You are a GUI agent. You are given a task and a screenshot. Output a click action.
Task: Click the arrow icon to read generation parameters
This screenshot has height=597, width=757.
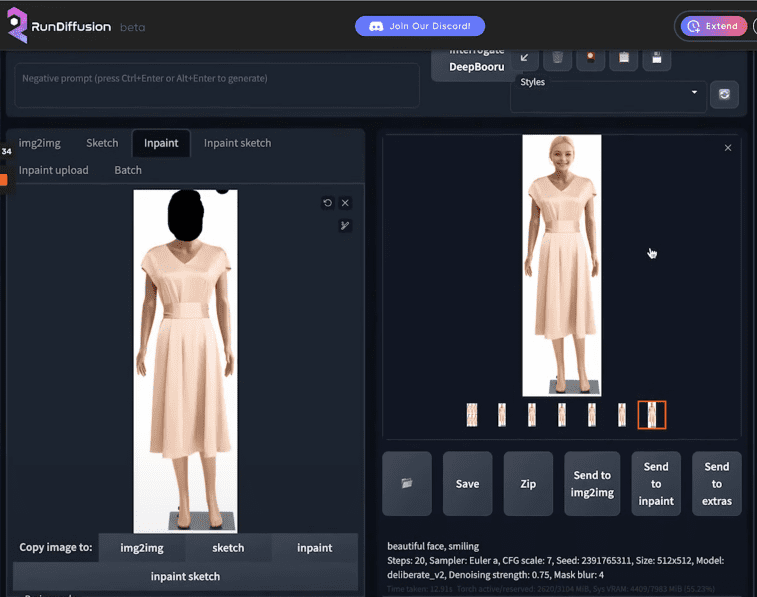tap(524, 58)
